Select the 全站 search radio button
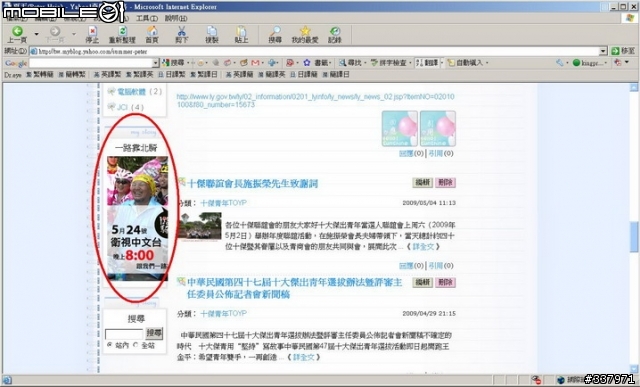Image resolution: width=640 pixels, height=387 pixels. (x=136, y=345)
